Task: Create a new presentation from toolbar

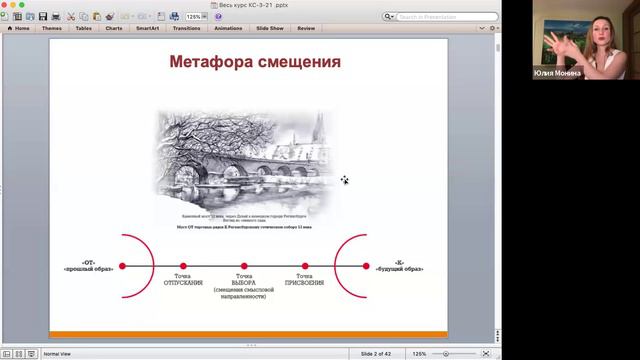Action: coord(4,16)
